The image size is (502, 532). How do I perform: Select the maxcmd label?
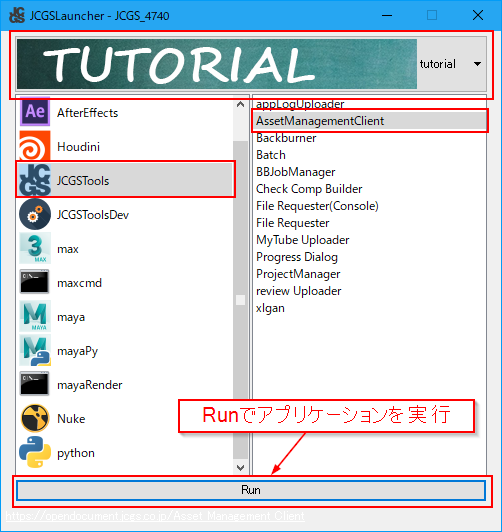[79, 283]
